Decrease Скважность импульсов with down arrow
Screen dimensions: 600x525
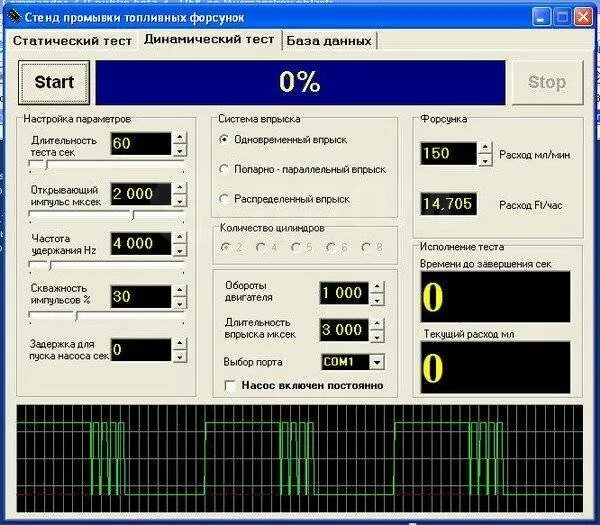tap(179, 303)
